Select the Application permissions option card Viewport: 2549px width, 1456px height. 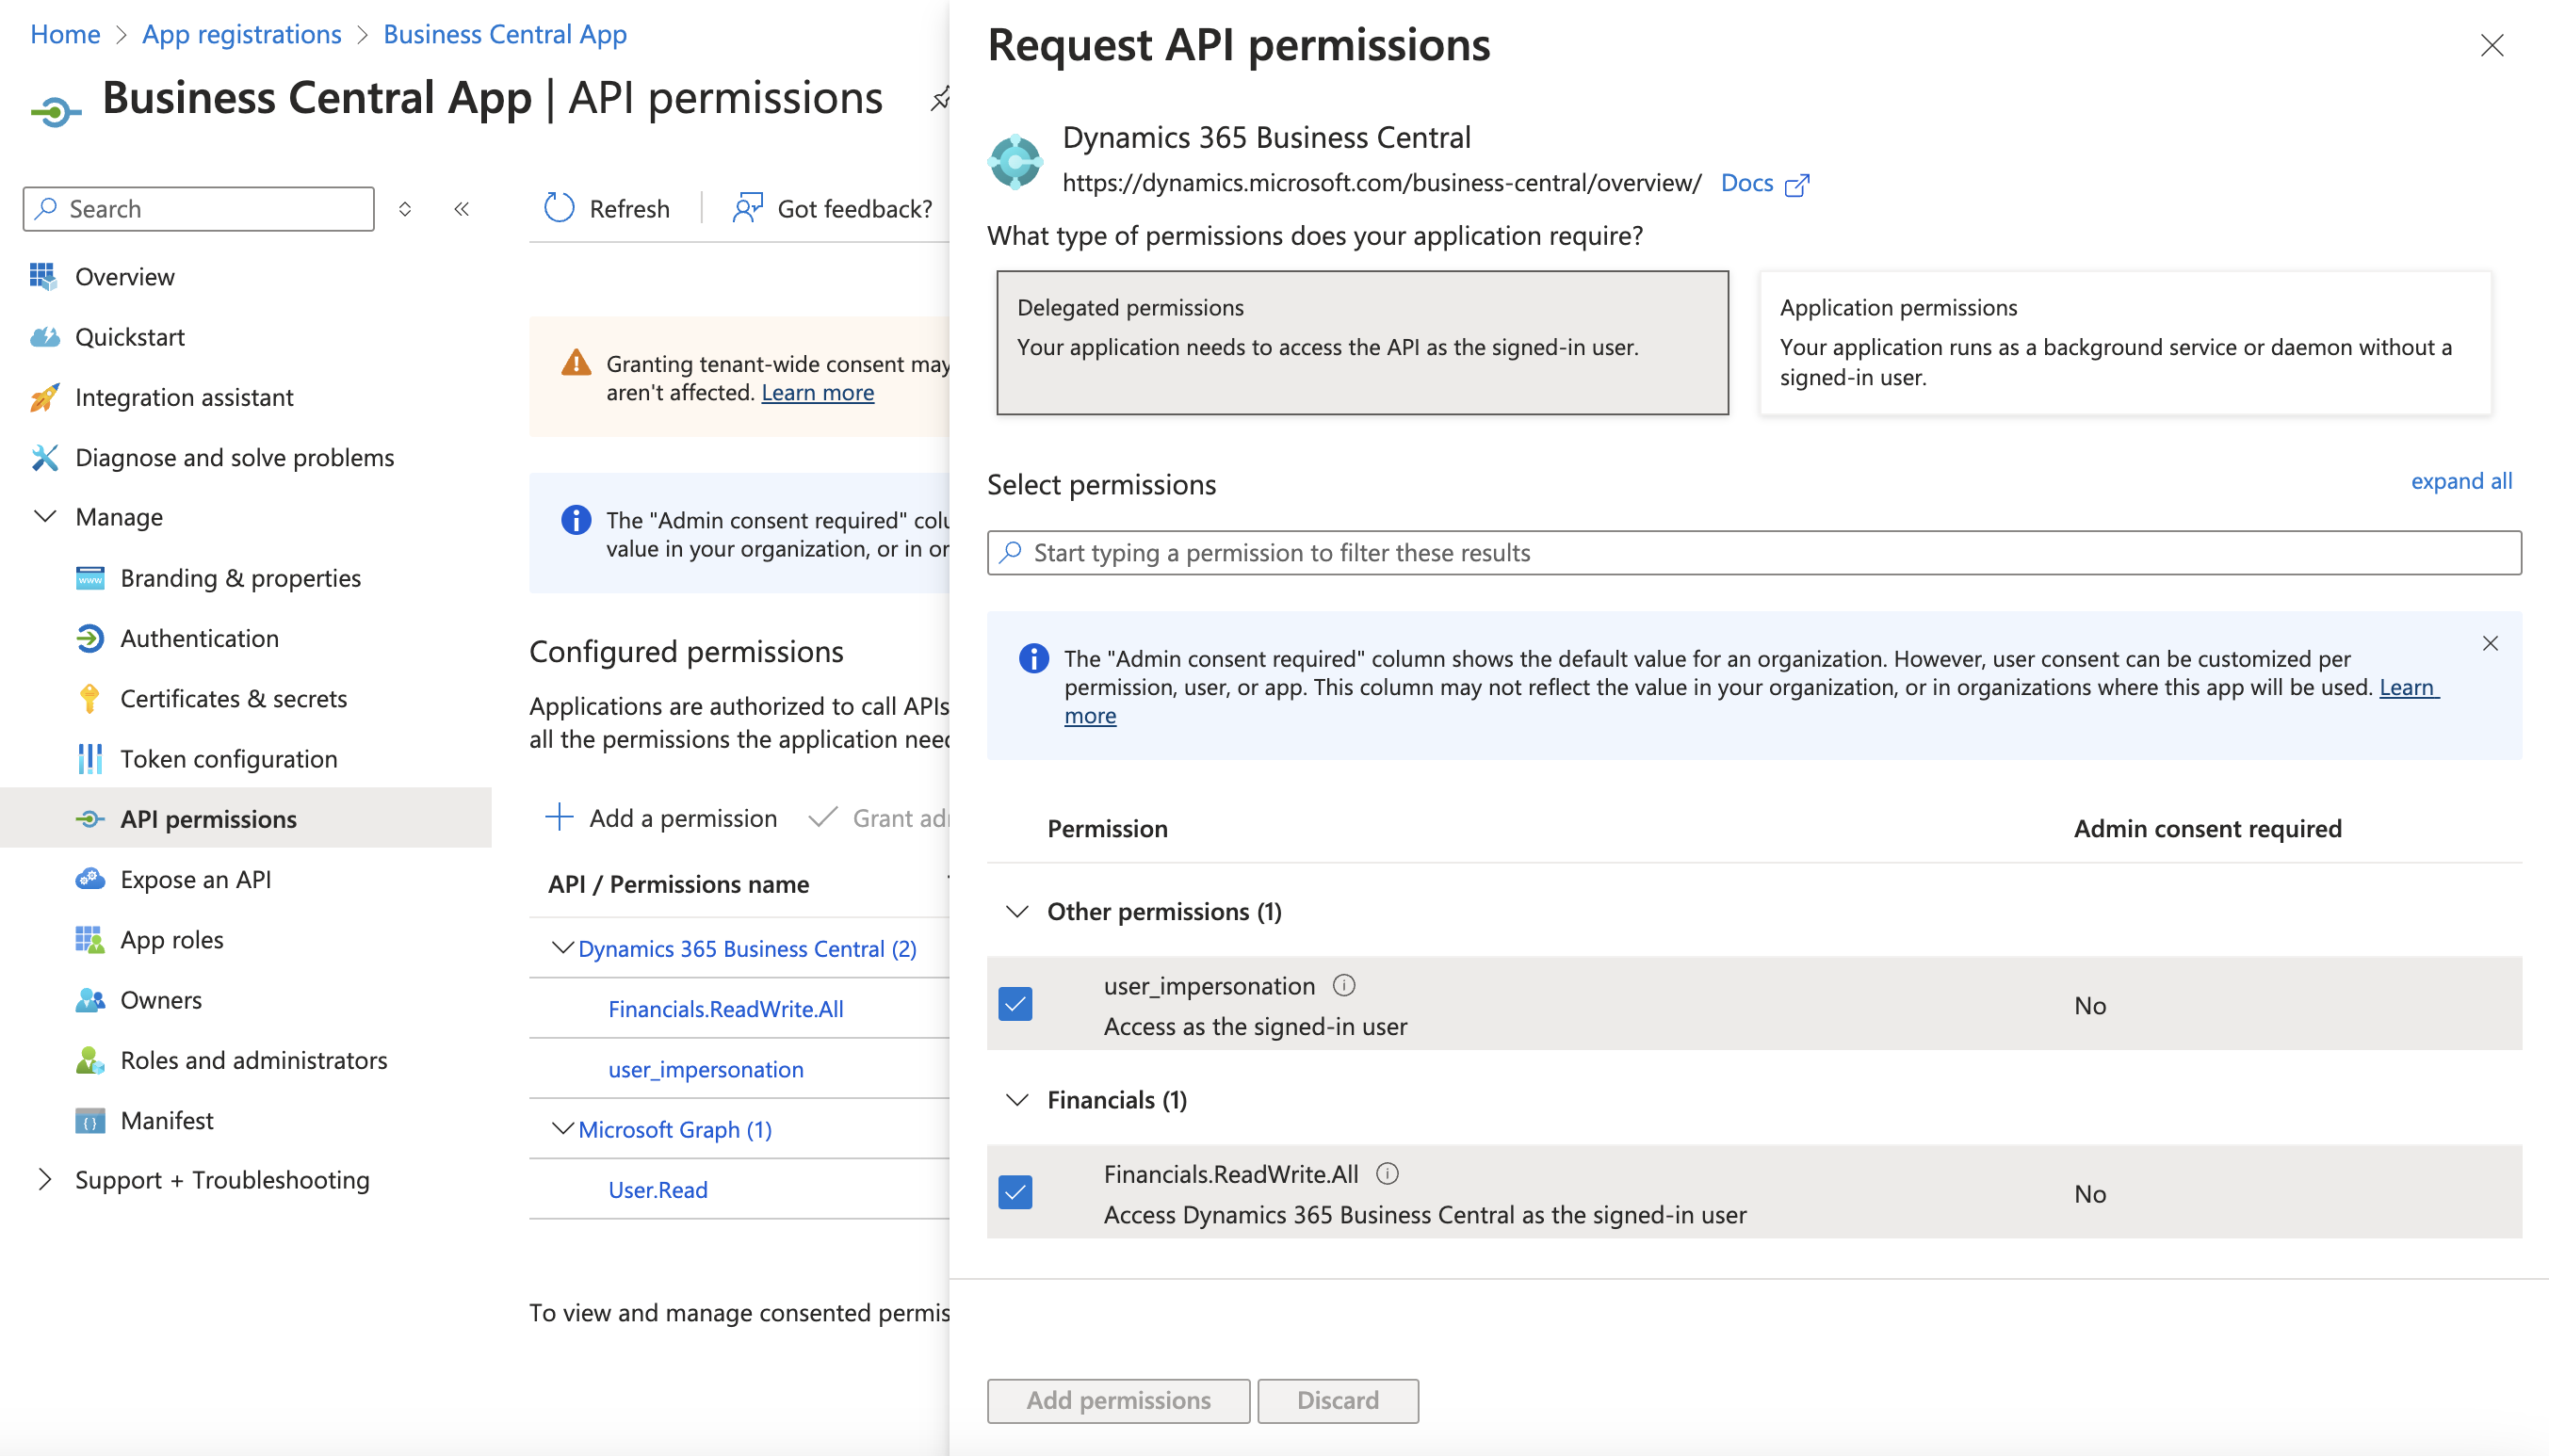point(2124,342)
